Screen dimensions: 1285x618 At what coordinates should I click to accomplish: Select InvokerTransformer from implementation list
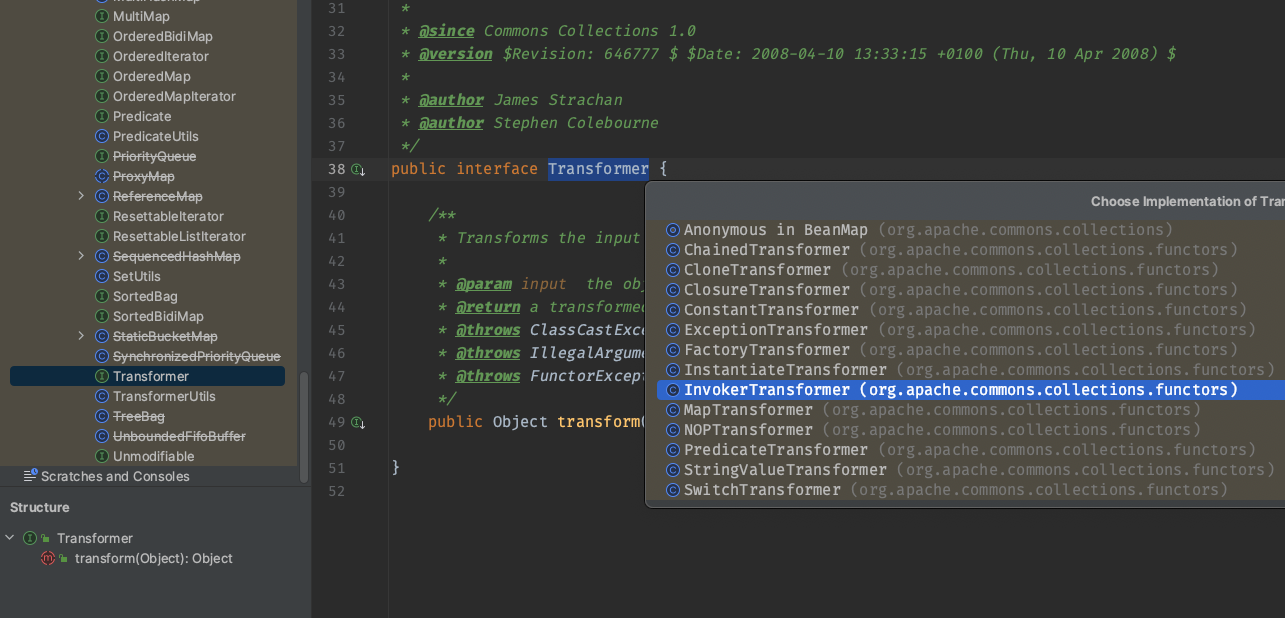tap(767, 390)
